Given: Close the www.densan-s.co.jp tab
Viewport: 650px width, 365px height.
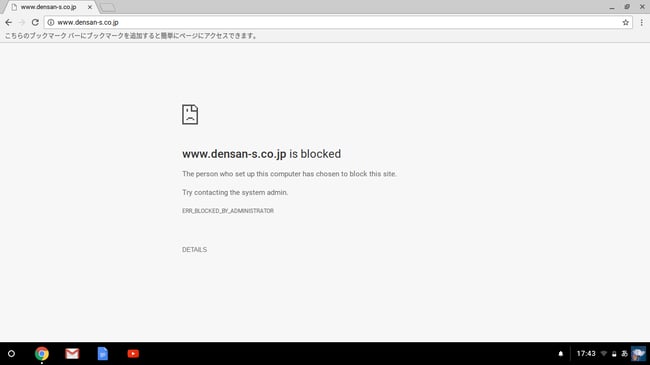Looking at the screenshot, I should coord(90,7).
